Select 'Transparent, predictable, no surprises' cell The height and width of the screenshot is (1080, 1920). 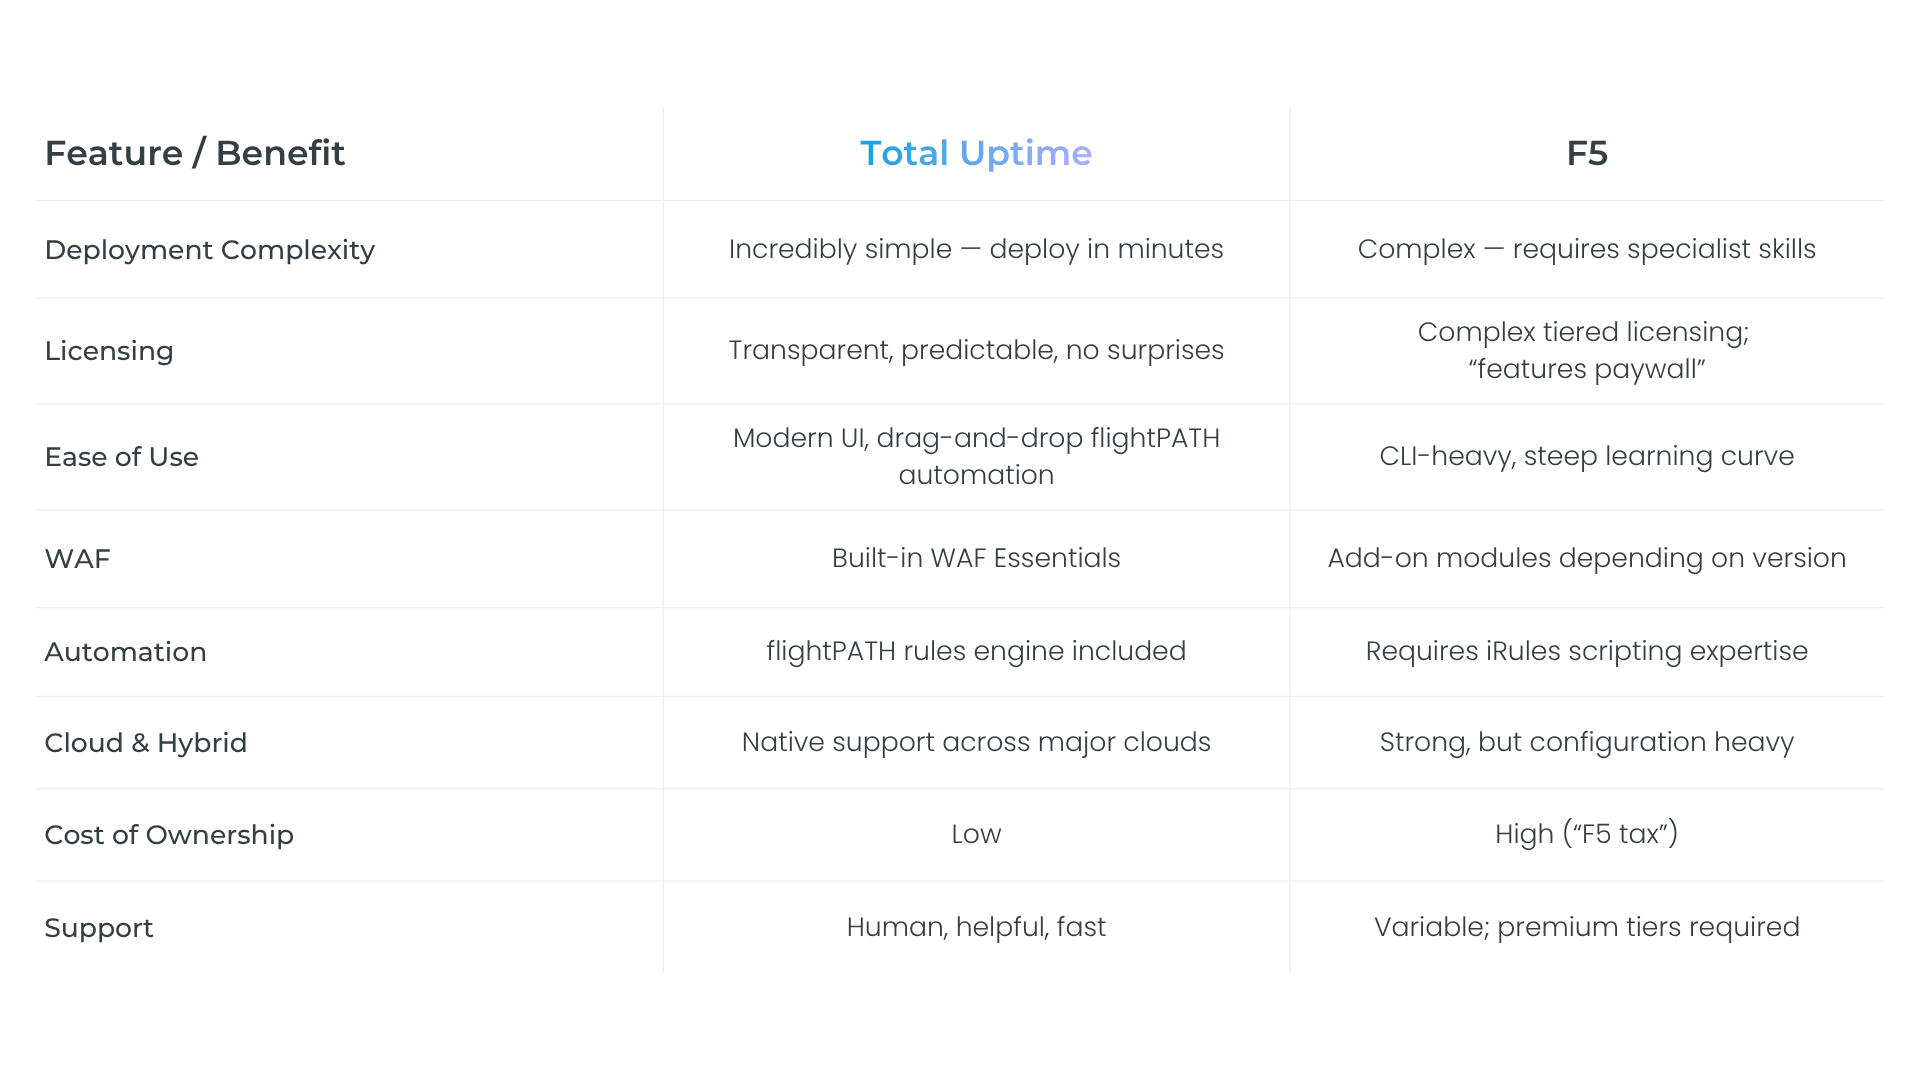pyautogui.click(x=976, y=350)
